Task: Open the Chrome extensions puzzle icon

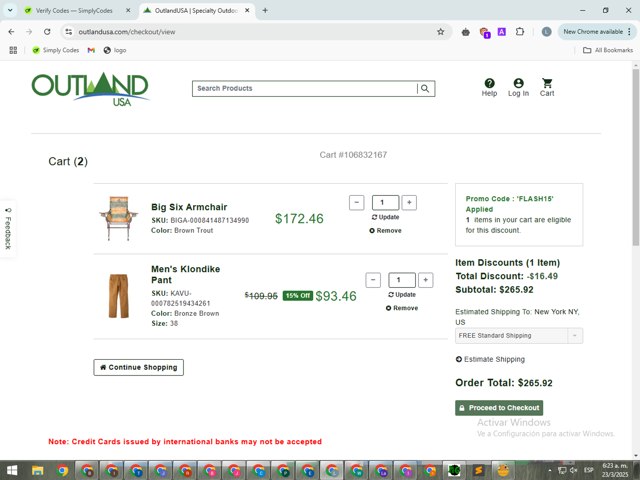Action: pos(520,31)
